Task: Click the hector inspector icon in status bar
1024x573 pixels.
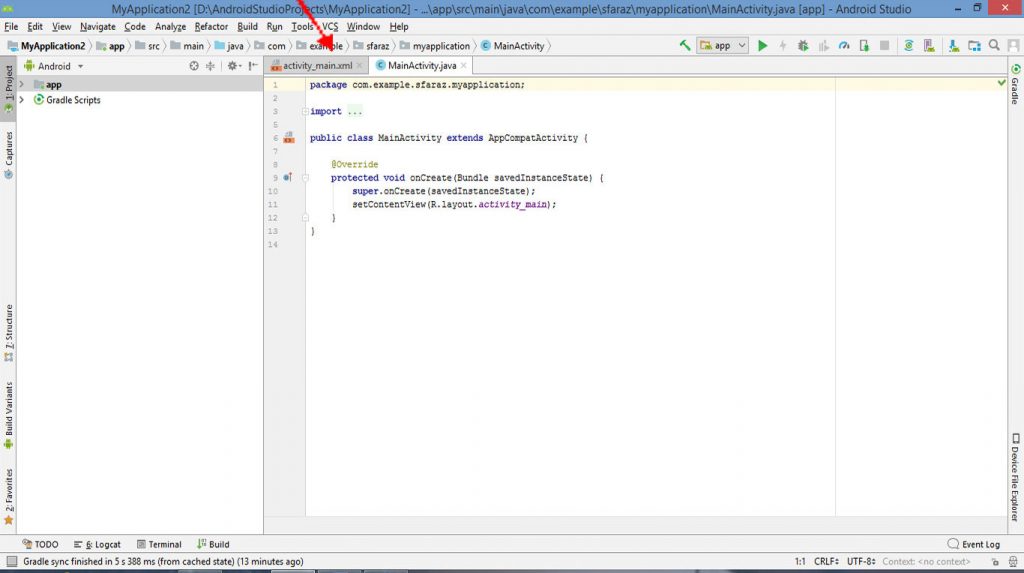Action: click(1012, 562)
